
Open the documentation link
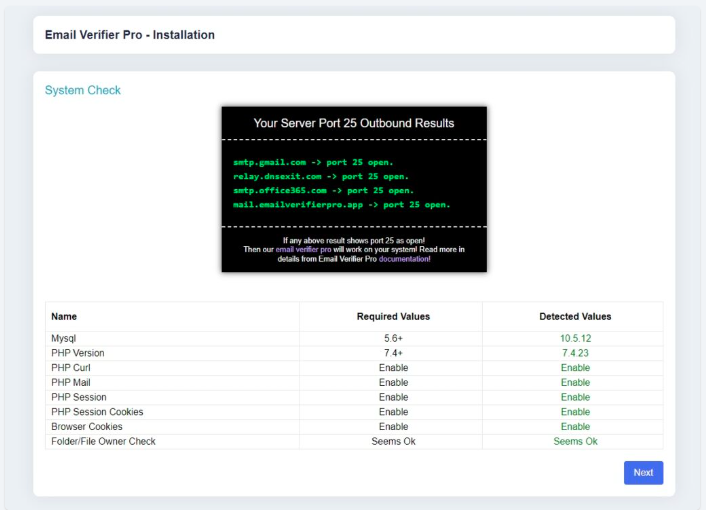pos(404,259)
